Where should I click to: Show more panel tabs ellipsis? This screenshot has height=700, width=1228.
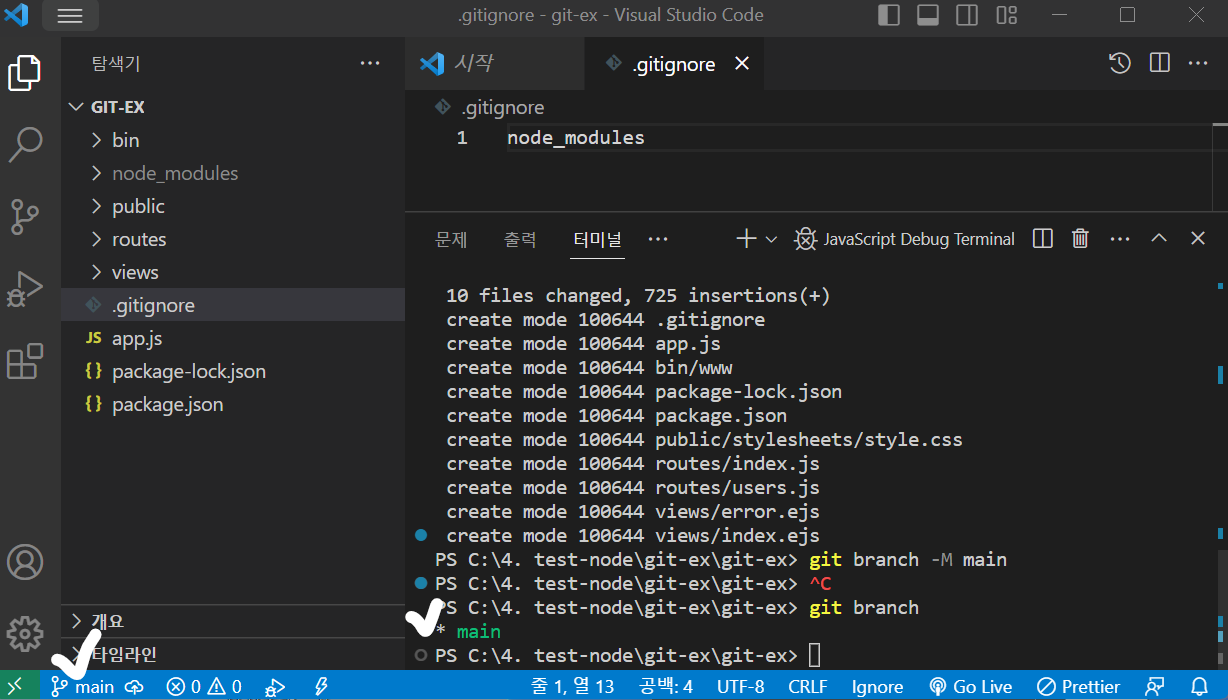tap(658, 239)
